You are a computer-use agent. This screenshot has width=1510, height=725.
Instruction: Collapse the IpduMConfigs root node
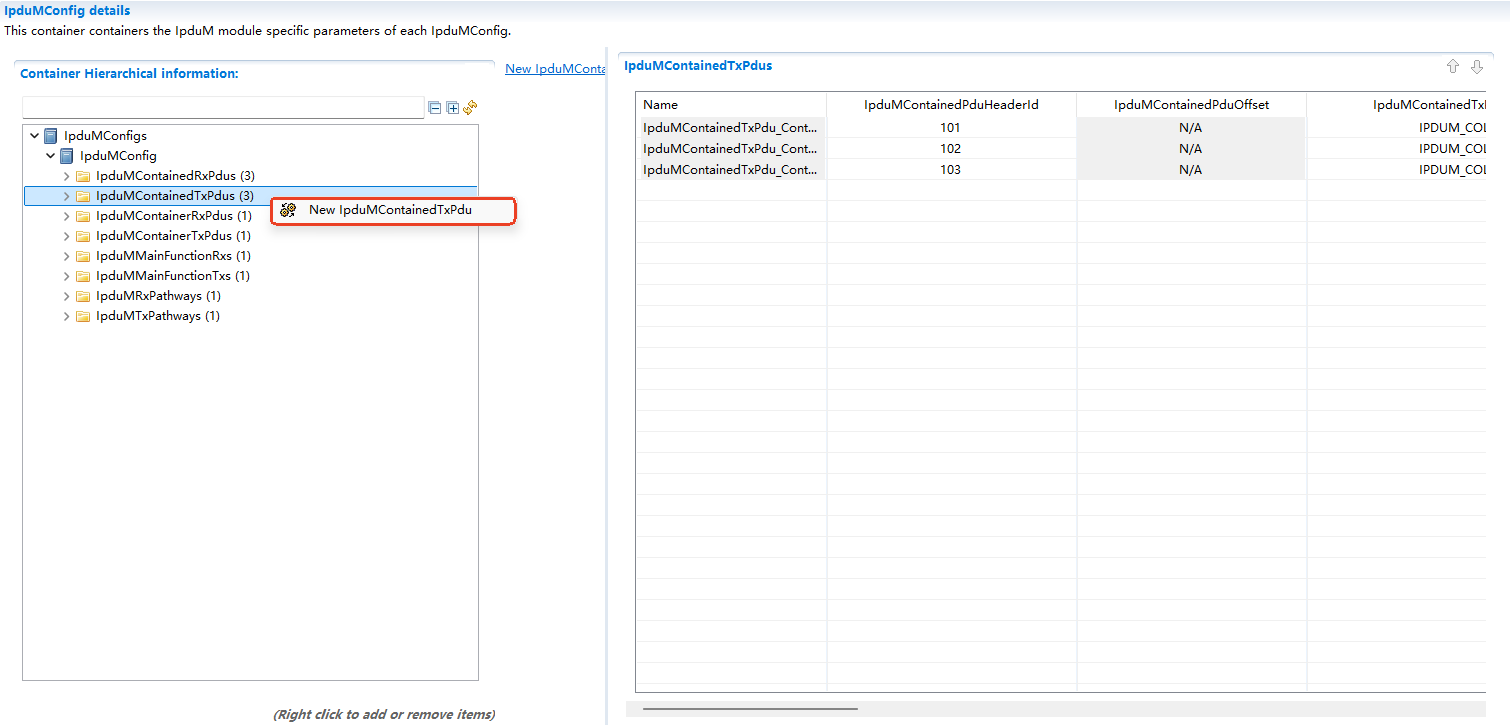(35, 136)
